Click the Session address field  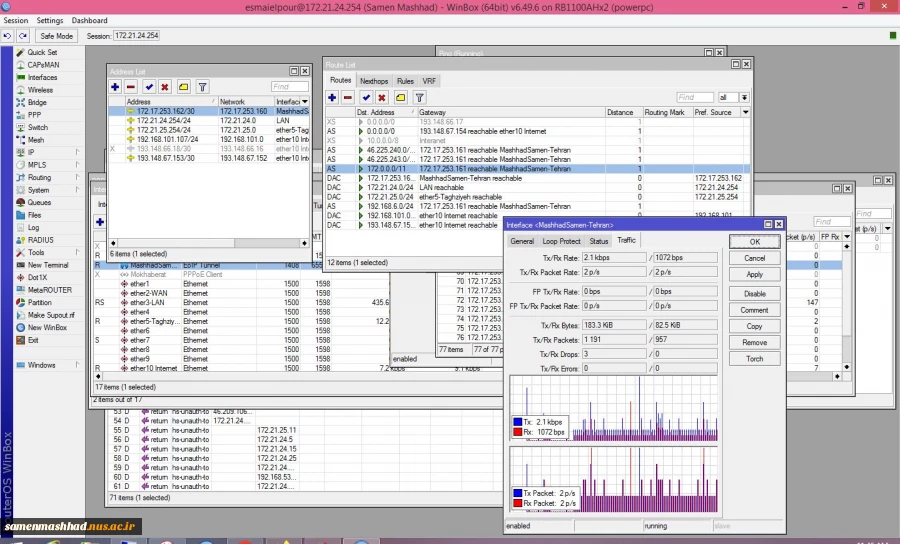click(x=137, y=36)
